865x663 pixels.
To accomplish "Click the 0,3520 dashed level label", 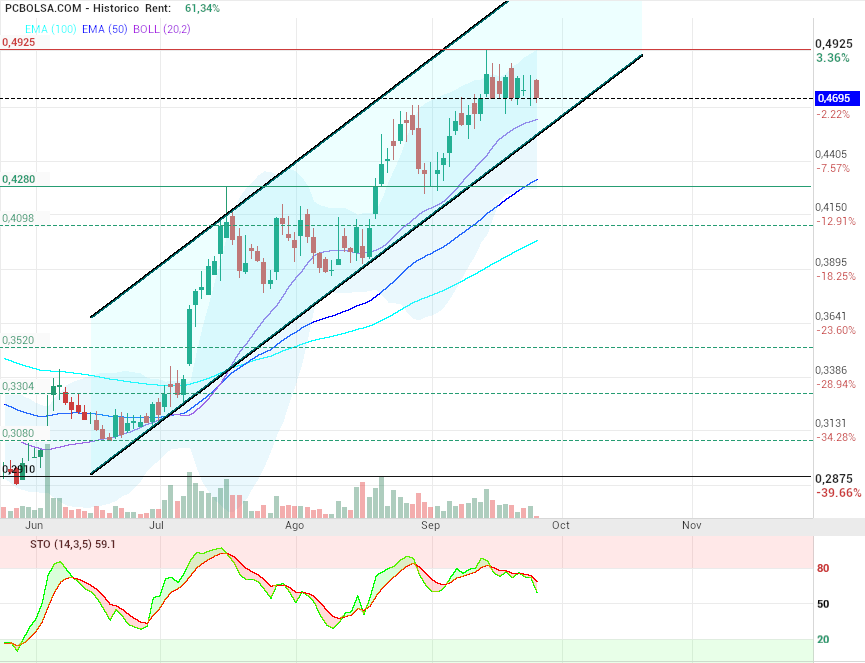I will [19, 341].
